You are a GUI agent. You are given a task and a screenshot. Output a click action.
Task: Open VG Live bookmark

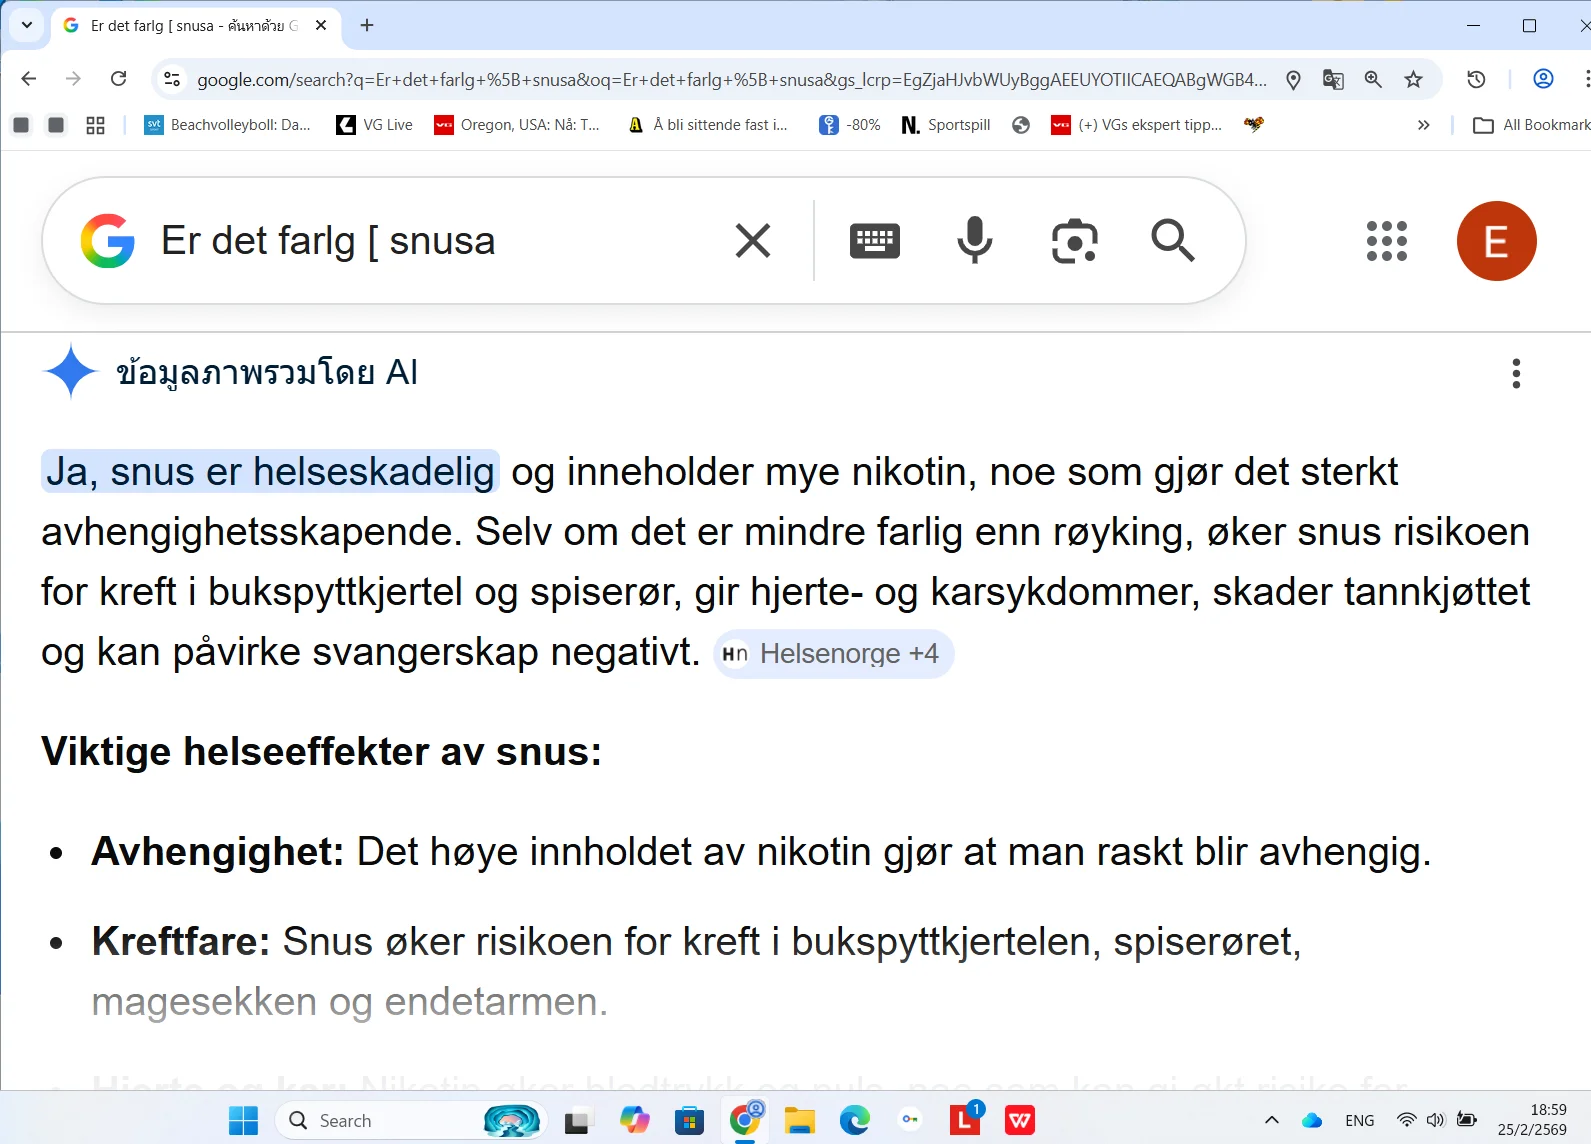pos(375,125)
